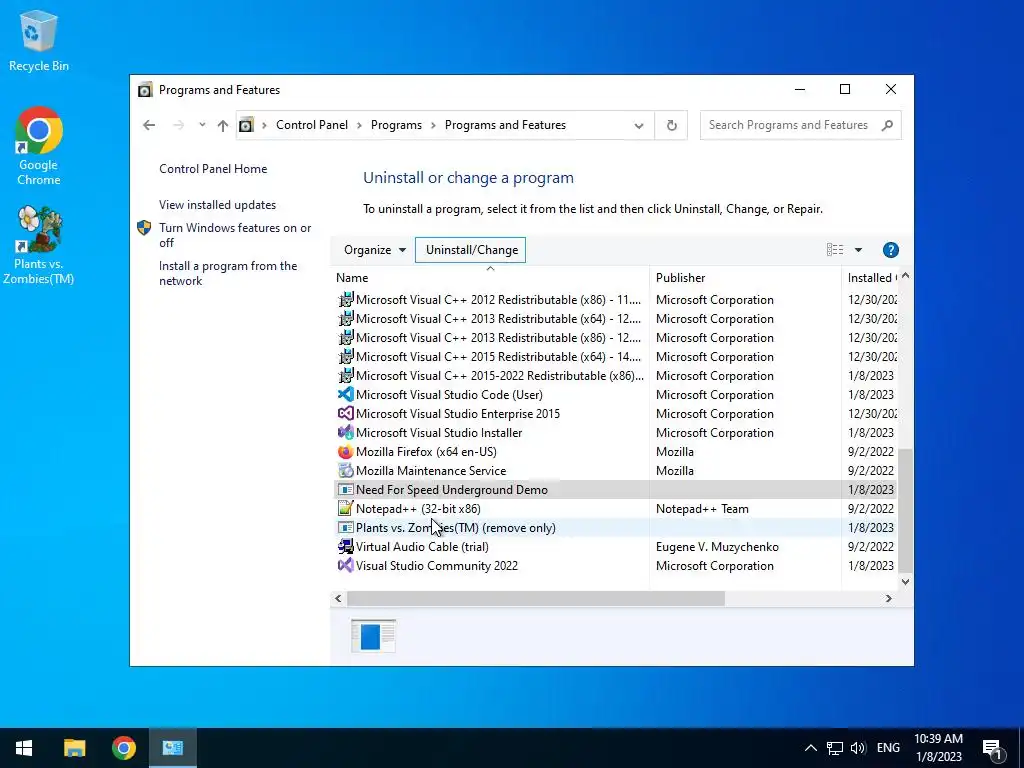Sort by the Installed On column header
The image size is (1024, 768).
[x=870, y=278]
